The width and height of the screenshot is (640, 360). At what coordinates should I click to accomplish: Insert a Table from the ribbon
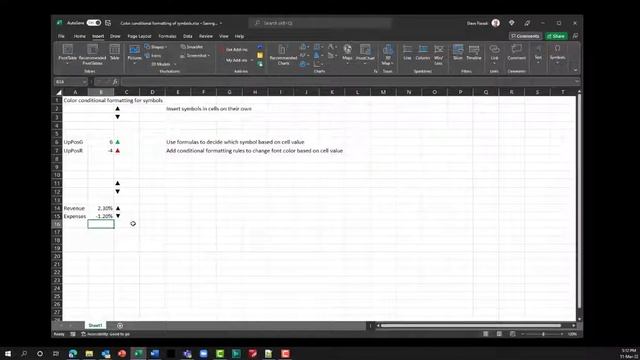point(115,52)
